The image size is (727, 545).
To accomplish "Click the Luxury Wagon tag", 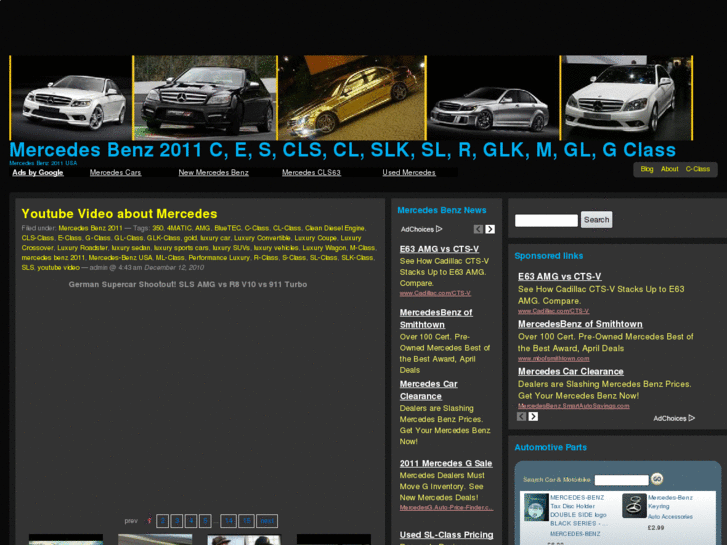I will (x=324, y=248).
